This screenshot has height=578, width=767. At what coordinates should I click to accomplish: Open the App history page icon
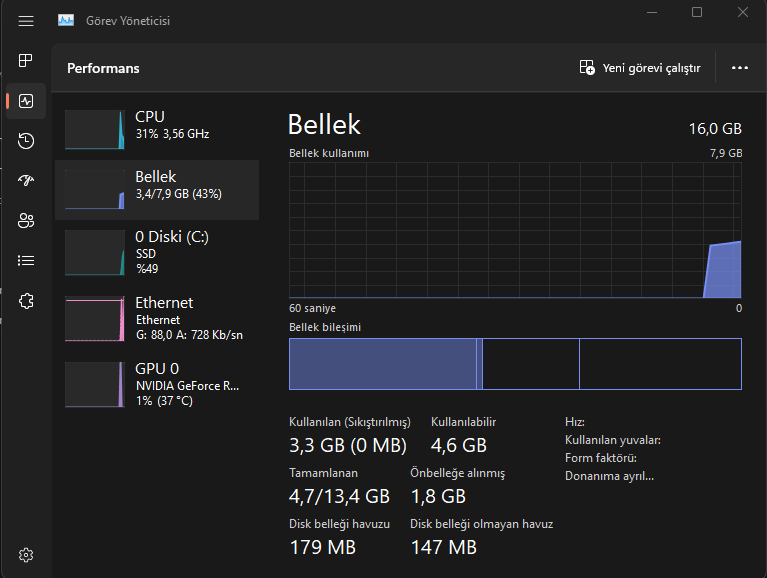pyautogui.click(x=26, y=141)
